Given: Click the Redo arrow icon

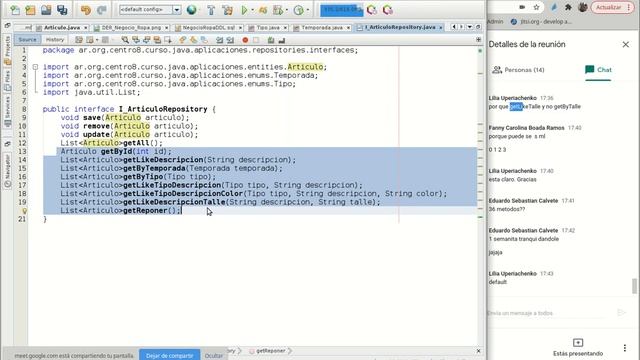Looking at the screenshot, I should pyautogui.click(x=102, y=10).
